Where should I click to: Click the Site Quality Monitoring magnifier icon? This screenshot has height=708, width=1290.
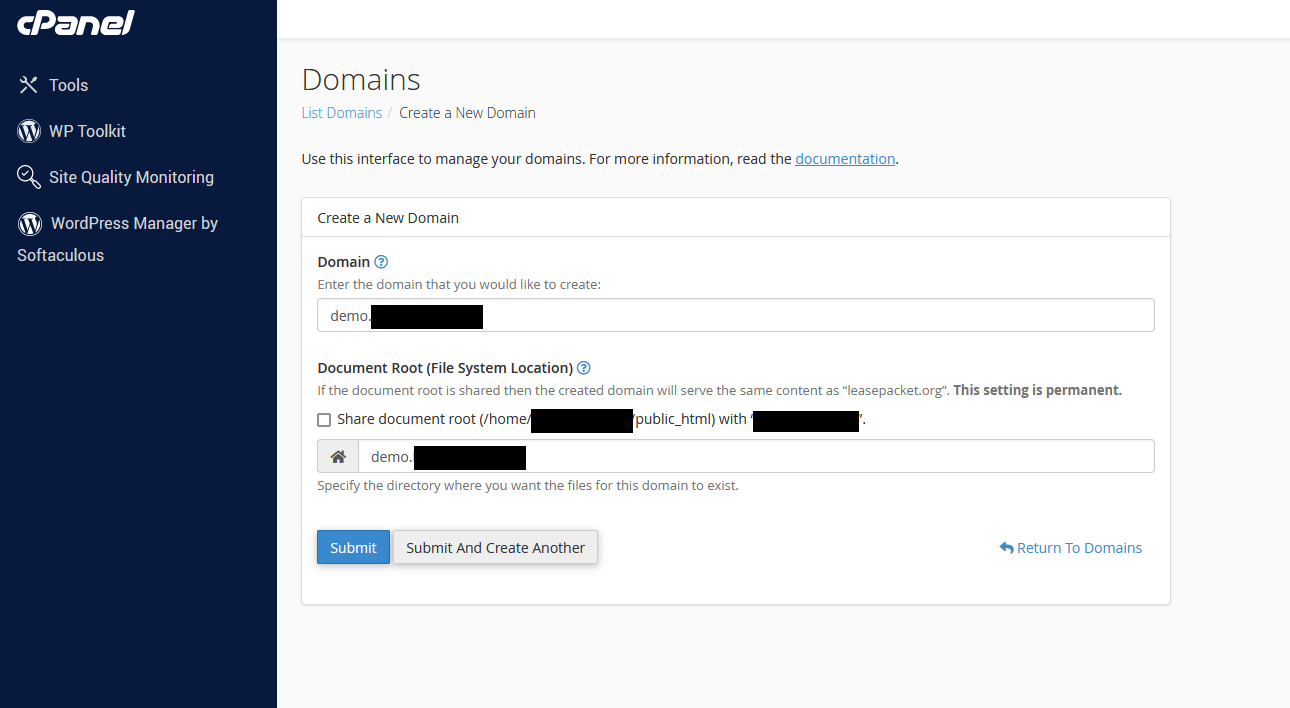29,177
